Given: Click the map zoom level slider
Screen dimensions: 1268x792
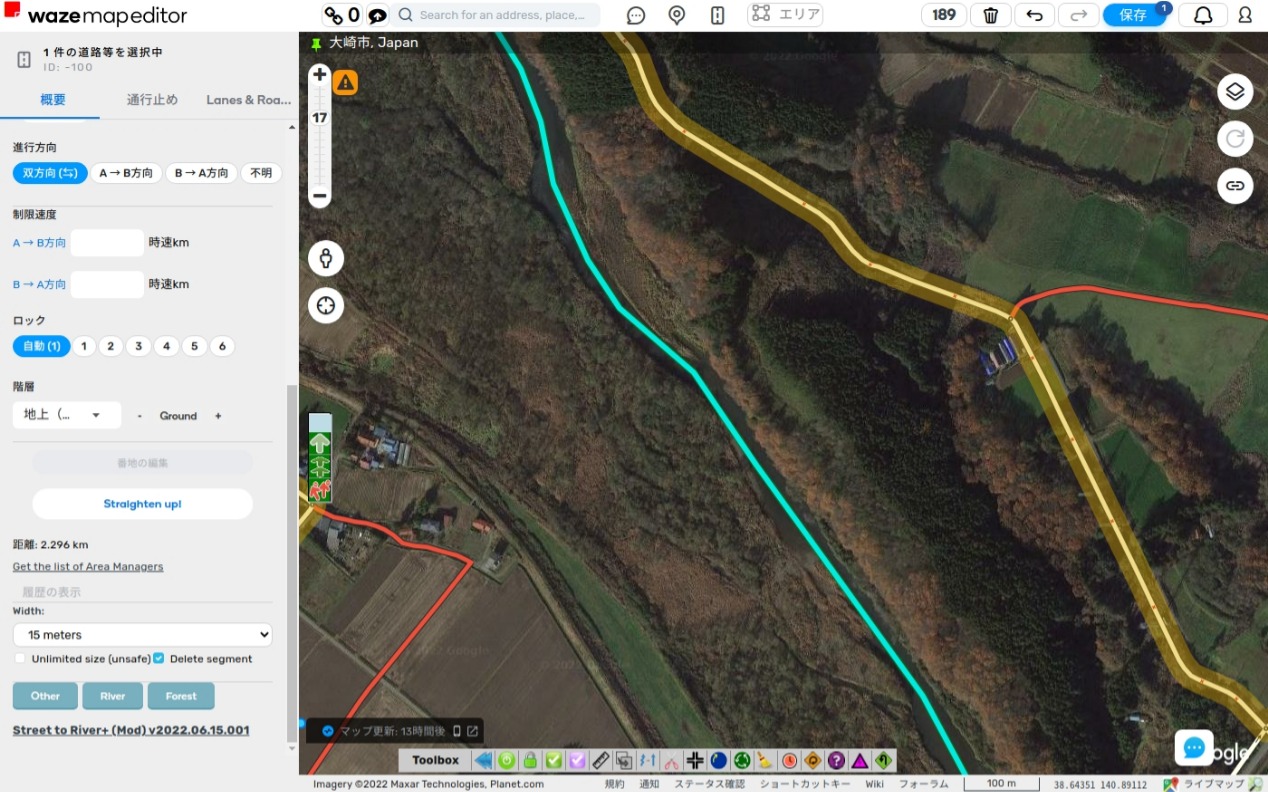Looking at the screenshot, I should (x=320, y=140).
